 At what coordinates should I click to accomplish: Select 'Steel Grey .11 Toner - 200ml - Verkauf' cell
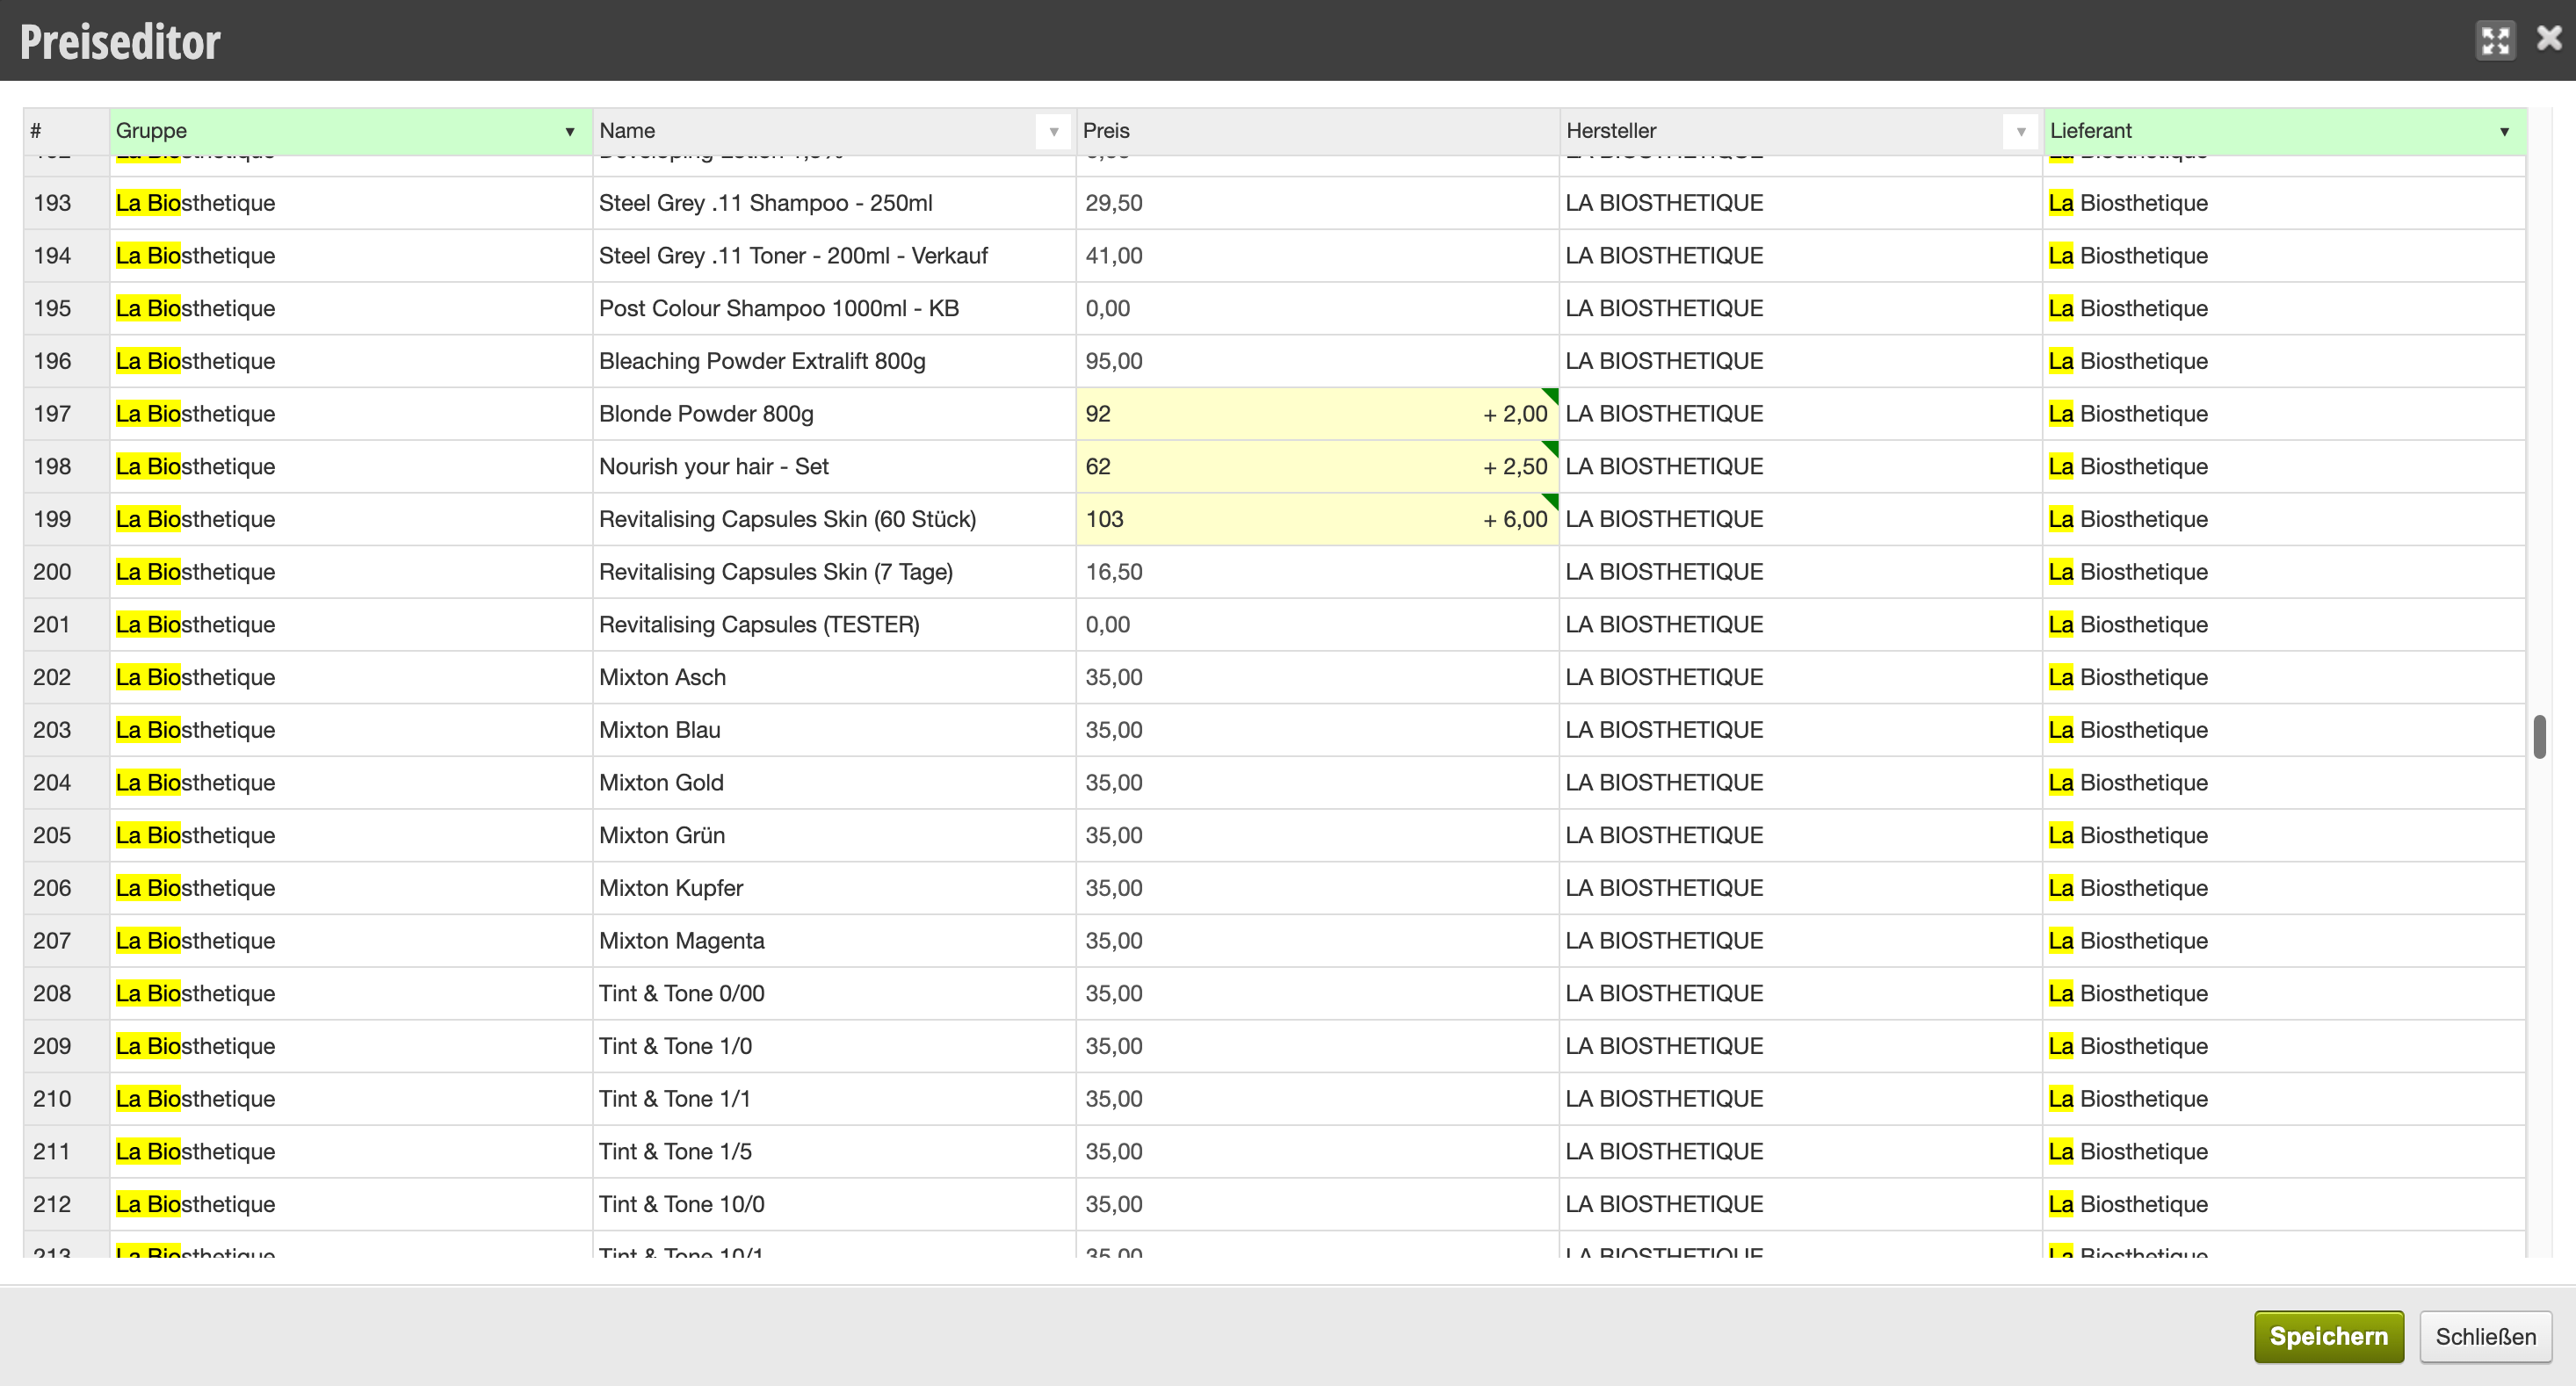[834, 256]
